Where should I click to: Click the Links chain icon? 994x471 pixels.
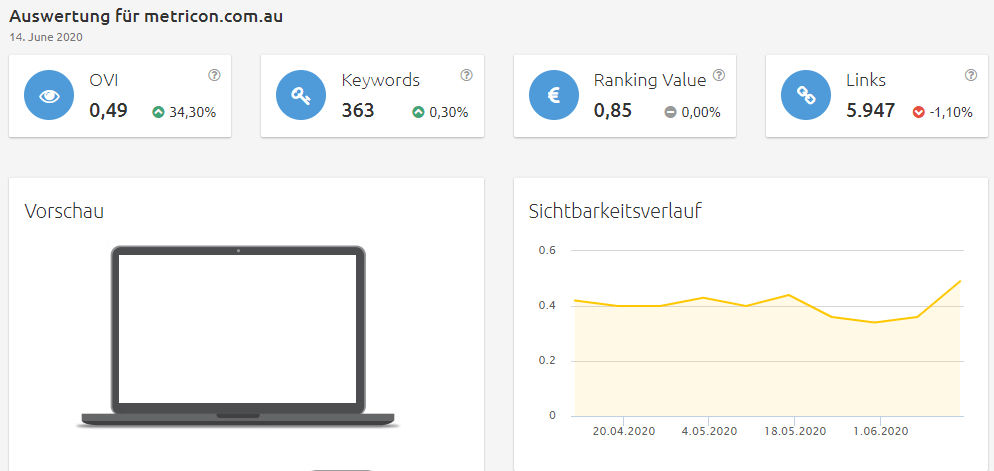(806, 95)
